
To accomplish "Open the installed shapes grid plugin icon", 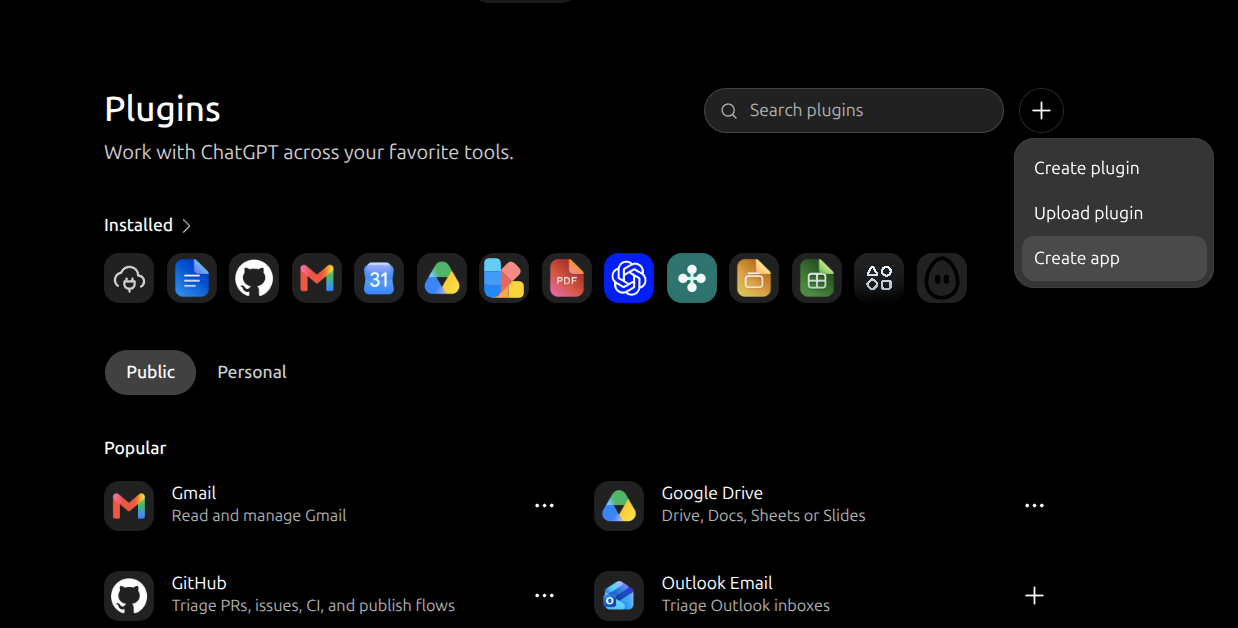I will [x=879, y=278].
